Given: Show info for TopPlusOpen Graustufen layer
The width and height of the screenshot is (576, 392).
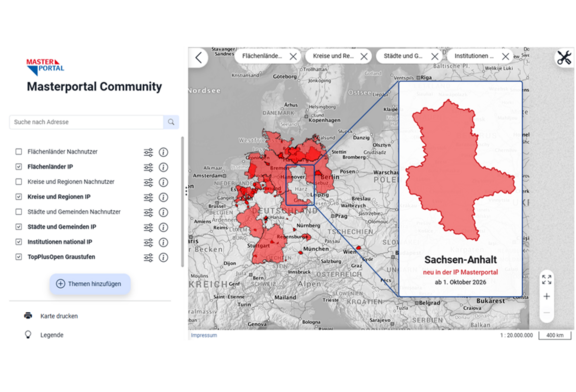Looking at the screenshot, I should (x=163, y=258).
